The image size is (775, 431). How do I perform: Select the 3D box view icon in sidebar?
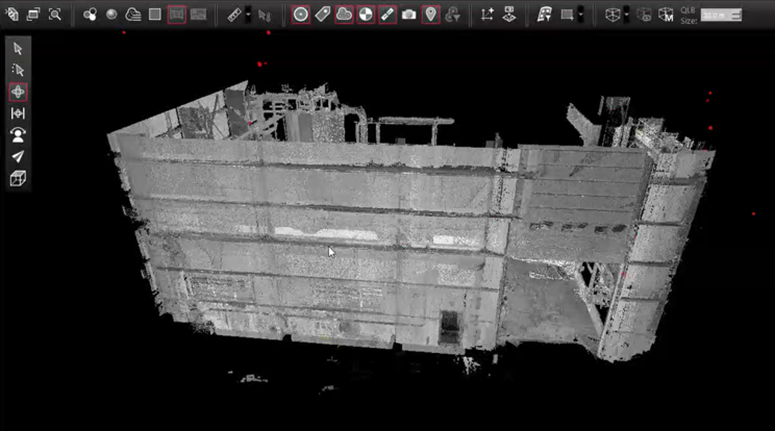pos(17,179)
